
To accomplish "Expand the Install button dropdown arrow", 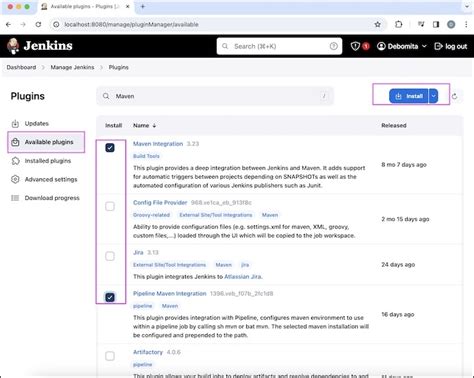I will pos(433,96).
